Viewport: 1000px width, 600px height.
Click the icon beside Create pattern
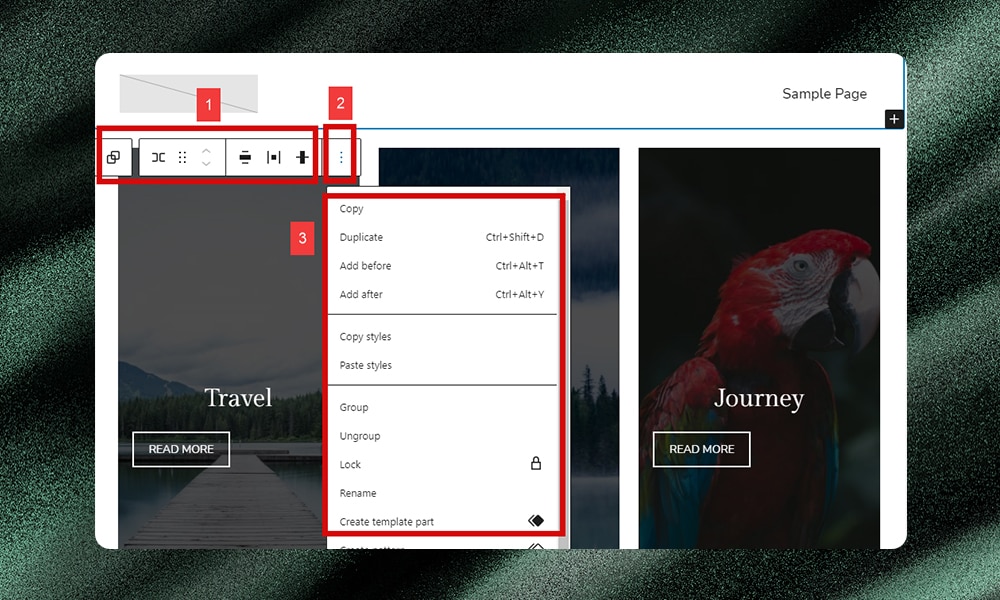pos(536,548)
